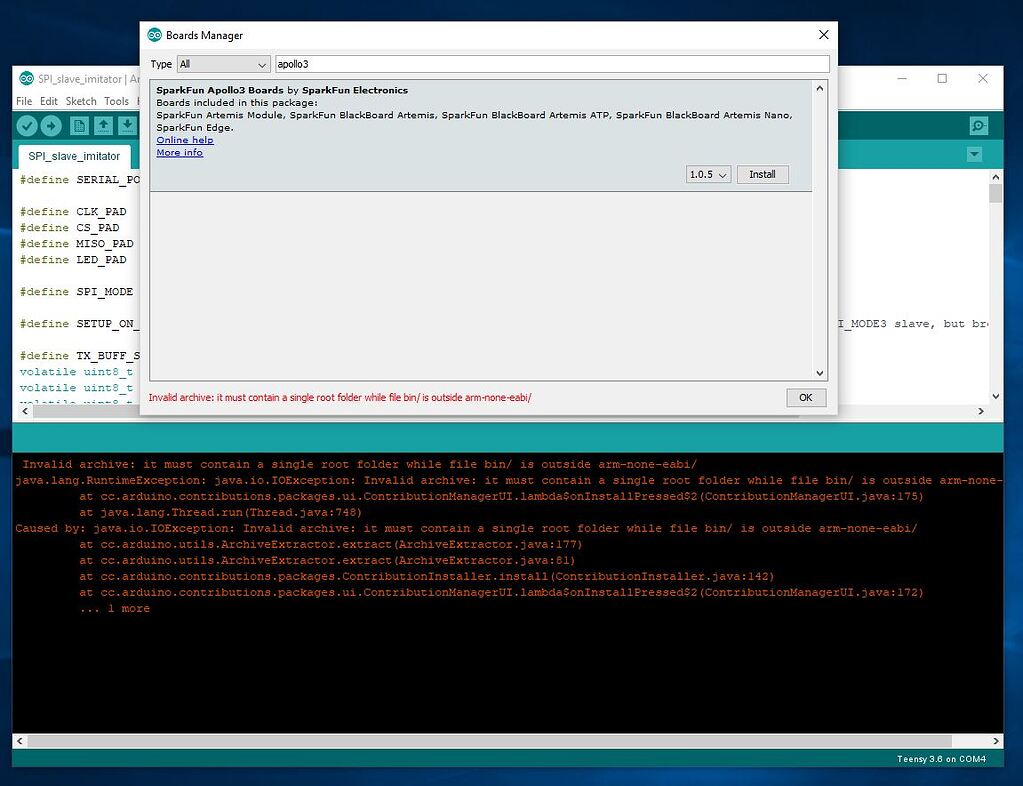Screen dimensions: 1023x786
Task: Click the Arduino logo in Boards Manager titlebar
Action: pyautogui.click(x=154, y=34)
